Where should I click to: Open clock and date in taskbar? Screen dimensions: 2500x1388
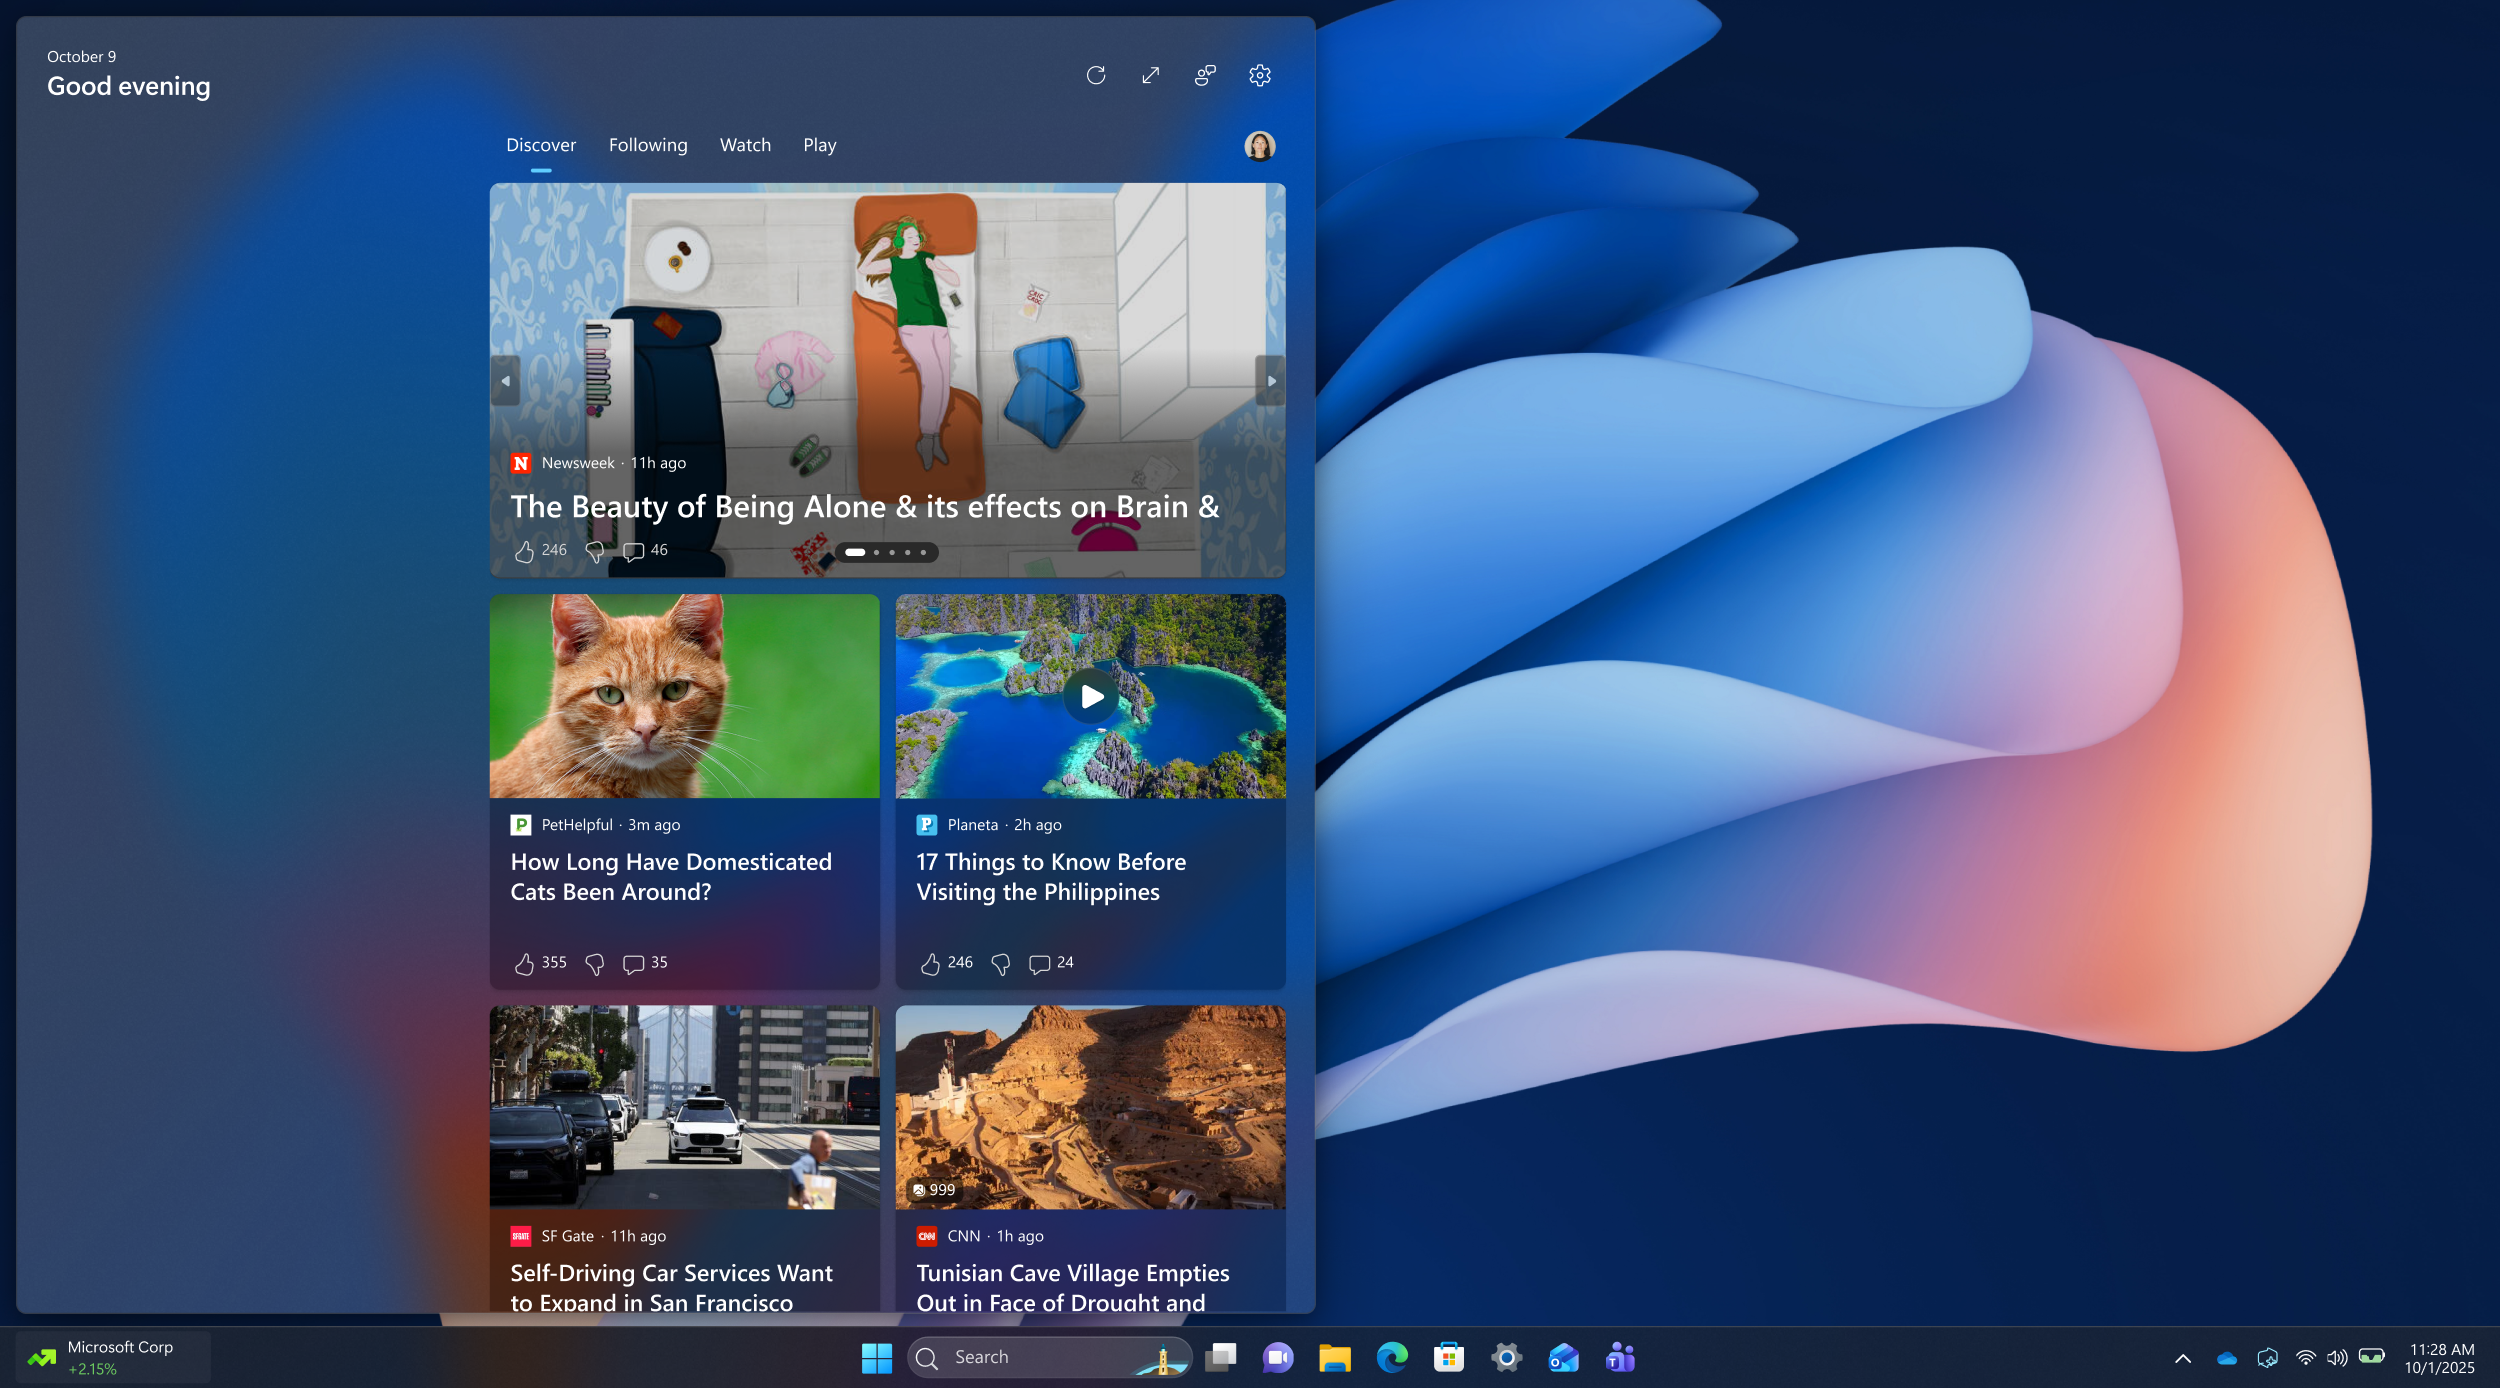click(x=2440, y=1358)
